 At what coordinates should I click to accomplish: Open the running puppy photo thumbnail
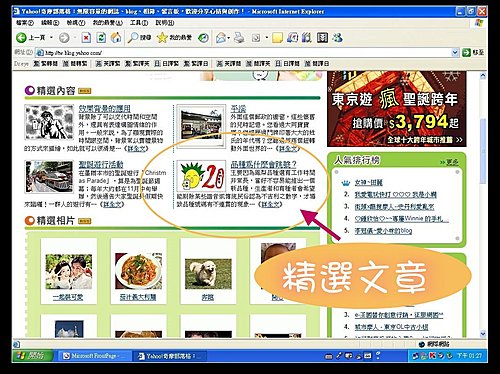208,274
